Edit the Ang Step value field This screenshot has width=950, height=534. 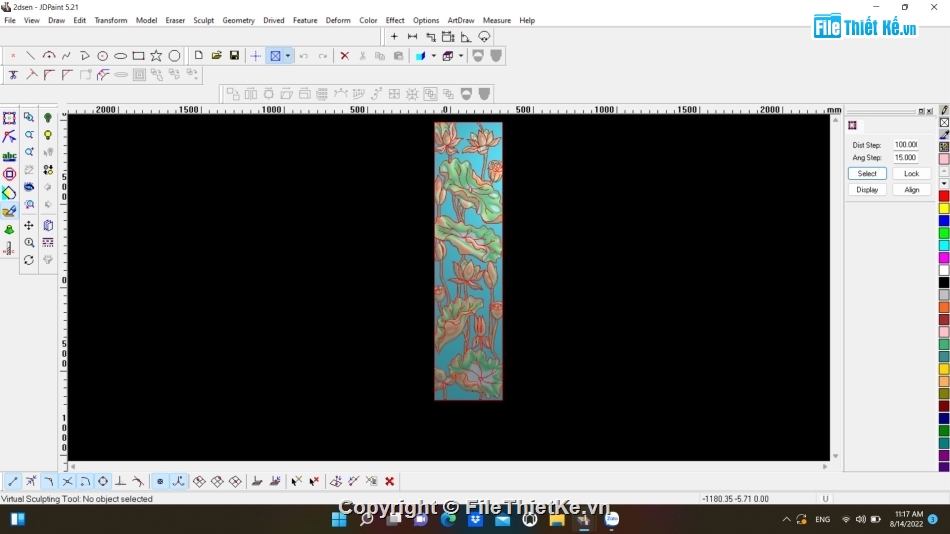pyautogui.click(x=906, y=158)
